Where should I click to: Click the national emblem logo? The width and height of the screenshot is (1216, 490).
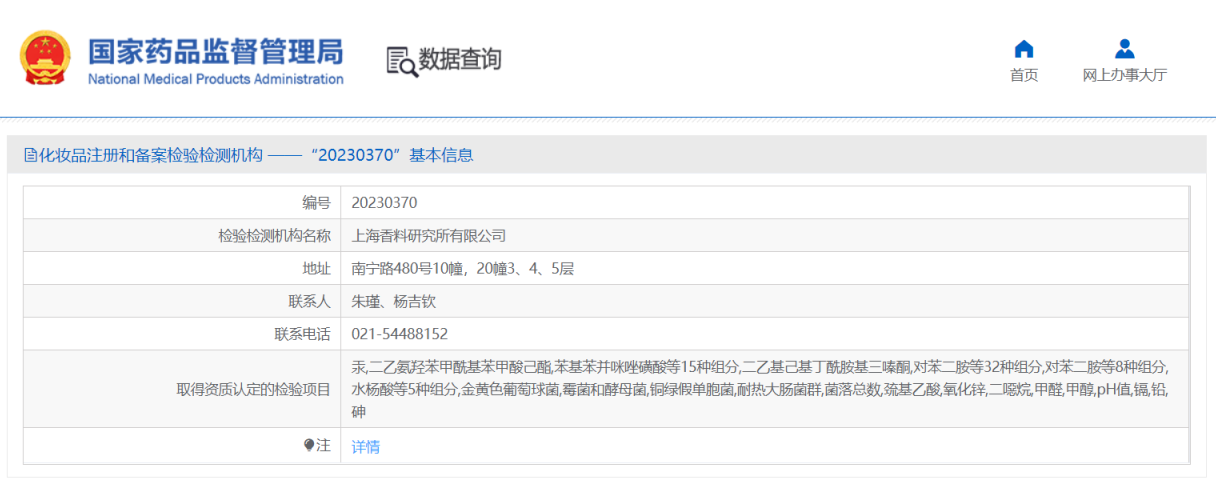[x=46, y=58]
